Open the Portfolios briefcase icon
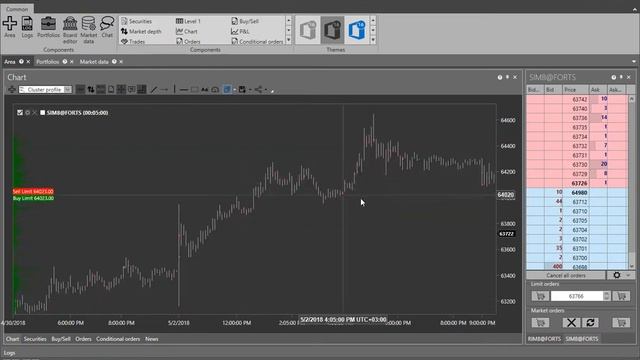Image resolution: width=640 pixels, height=360 pixels. (48, 27)
